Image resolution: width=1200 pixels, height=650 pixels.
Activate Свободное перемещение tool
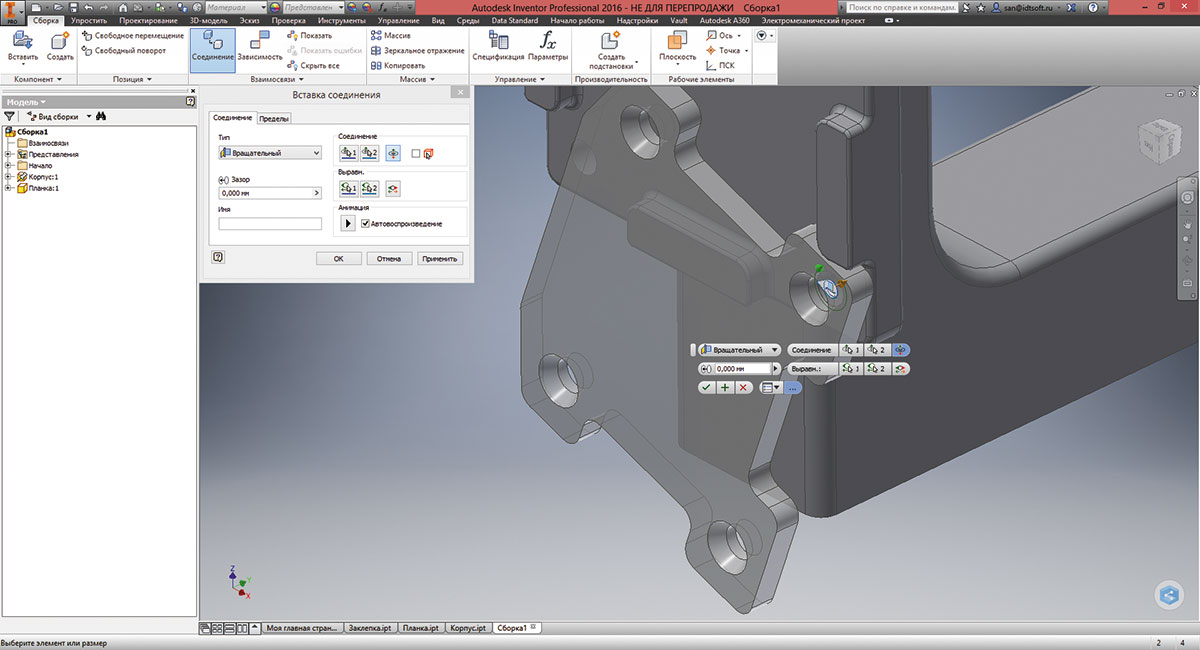134,36
